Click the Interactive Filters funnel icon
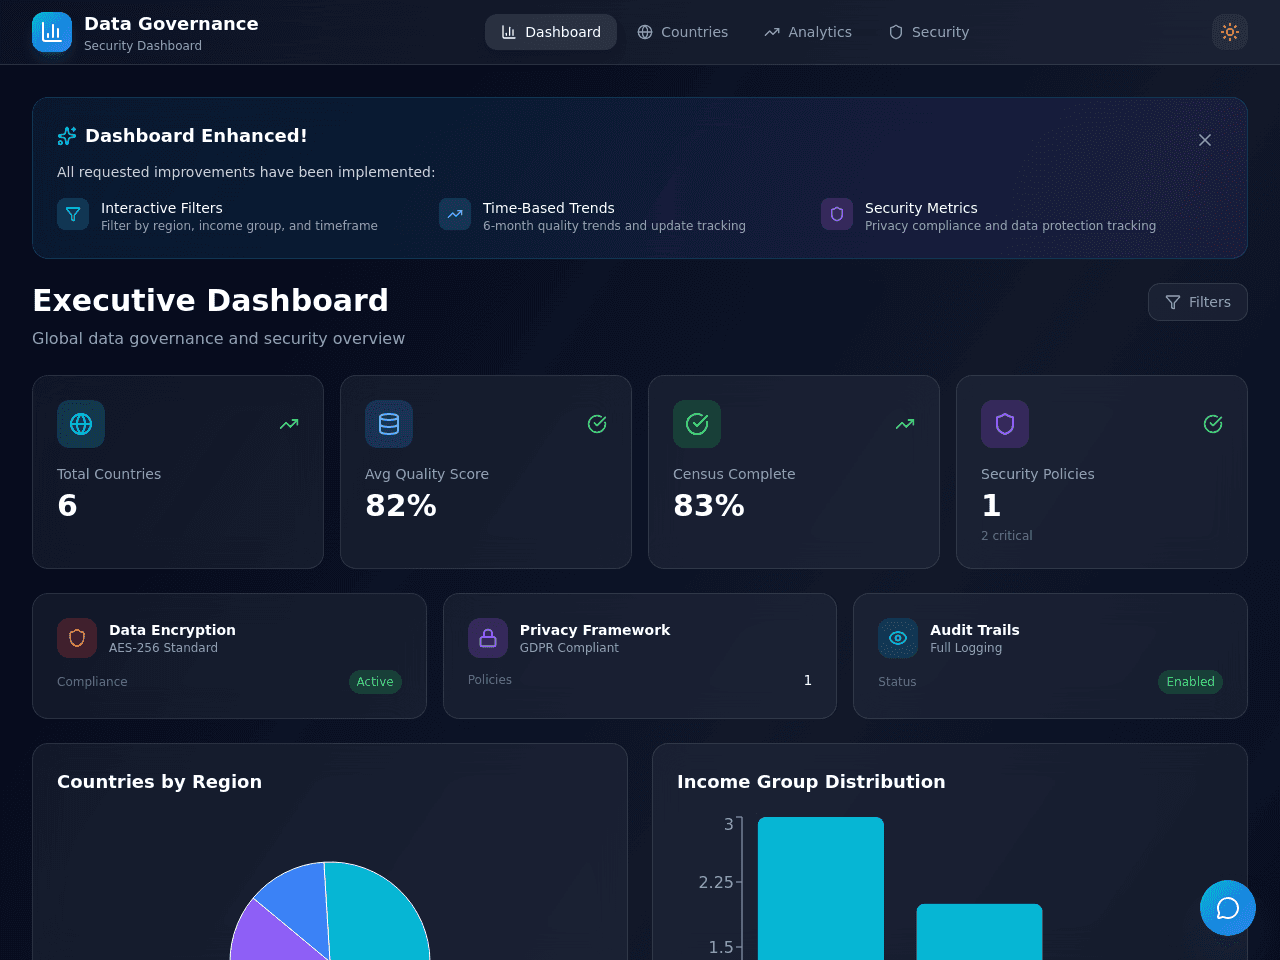This screenshot has width=1280, height=960. point(73,214)
